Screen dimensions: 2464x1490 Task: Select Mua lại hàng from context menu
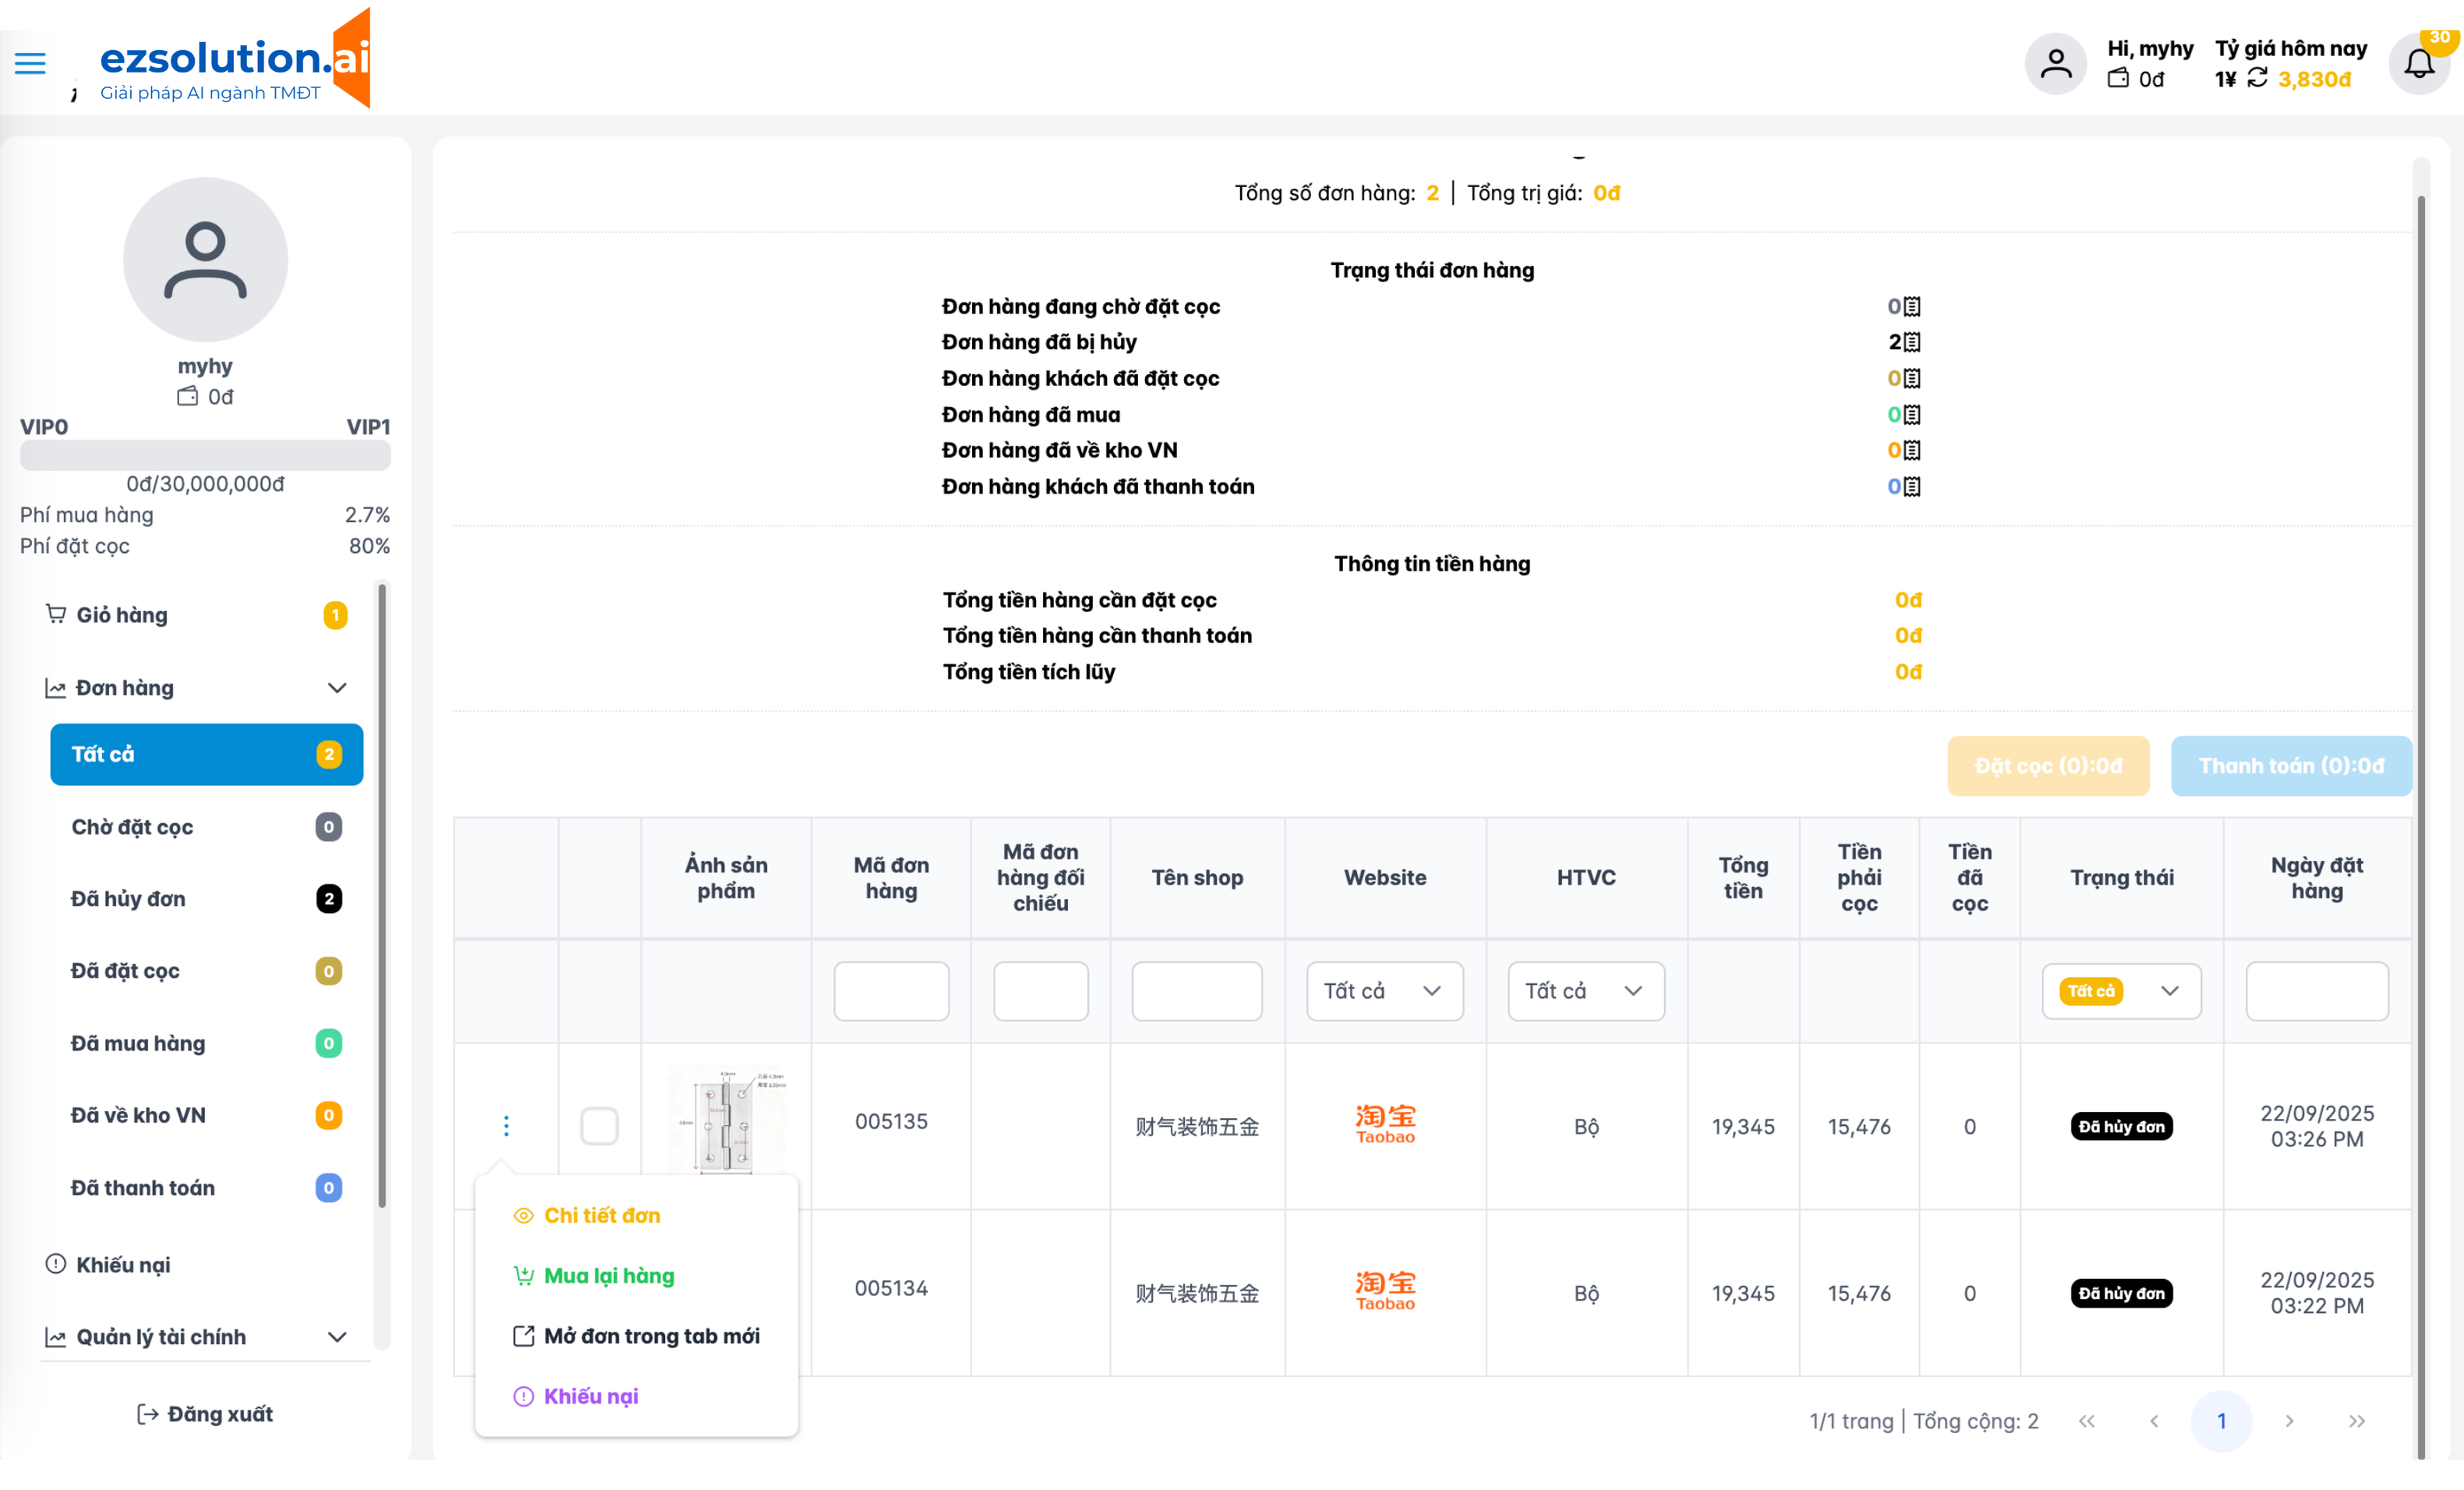pyautogui.click(x=609, y=1275)
